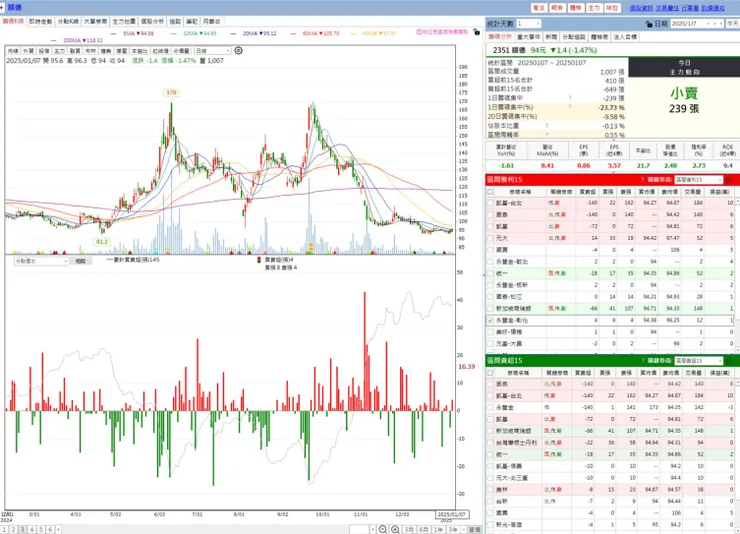Click the 今天 button beside the date
This screenshot has width=740, height=534.
pos(733,24)
